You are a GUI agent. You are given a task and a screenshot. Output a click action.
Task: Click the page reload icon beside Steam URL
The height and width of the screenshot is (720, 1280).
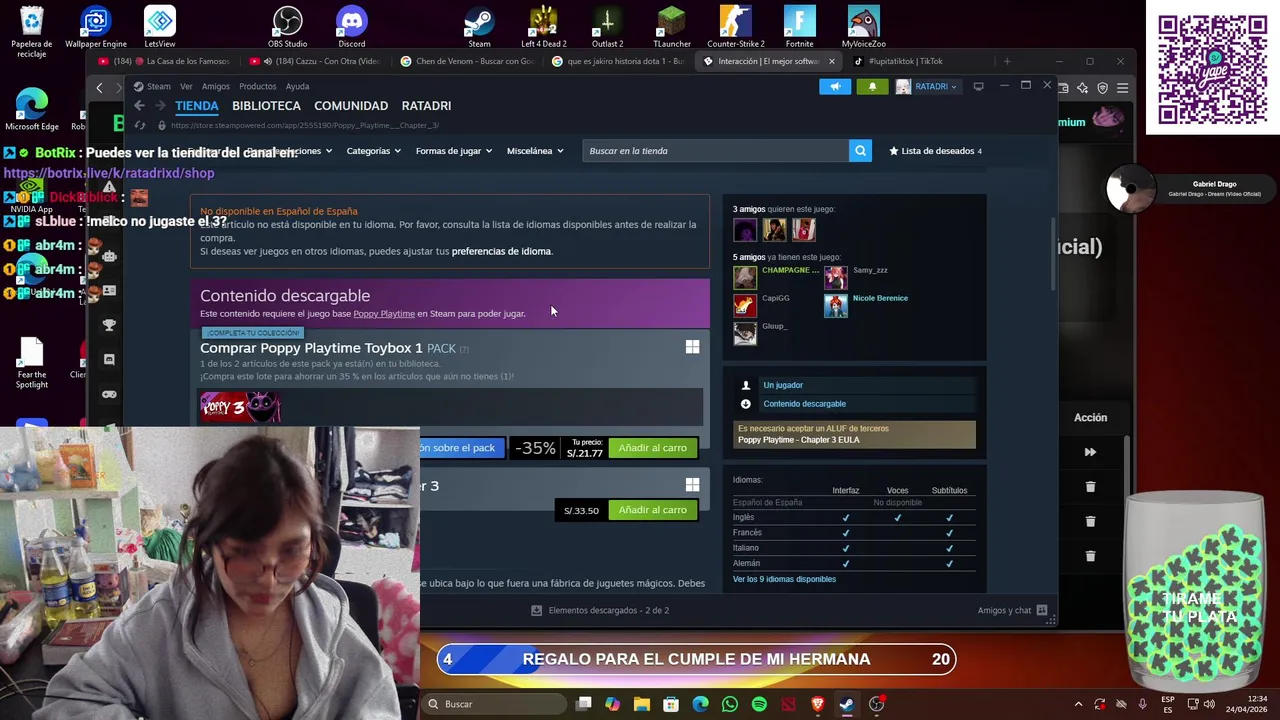pos(139,125)
